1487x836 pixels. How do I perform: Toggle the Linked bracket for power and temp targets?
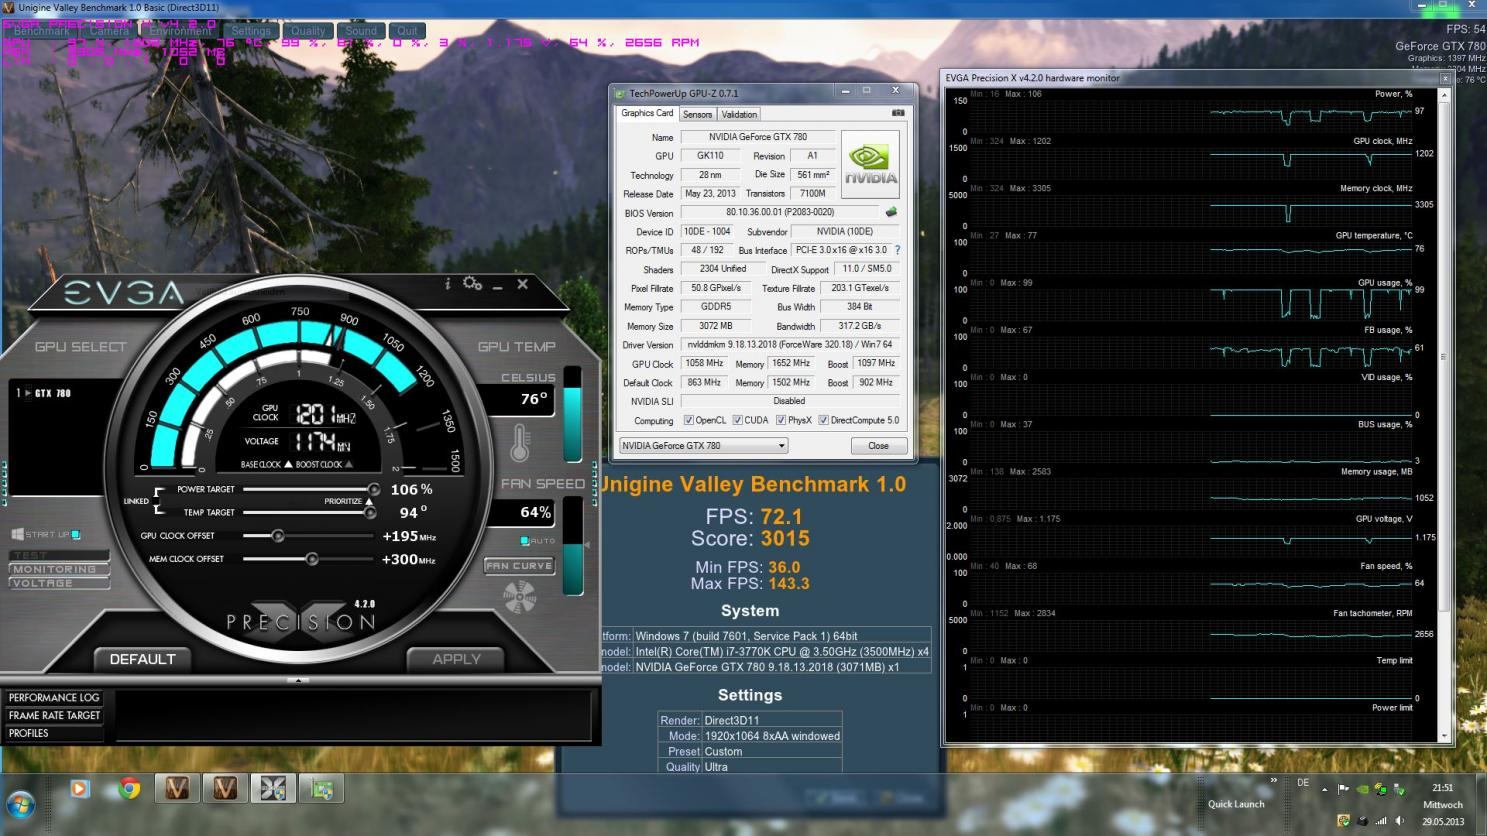158,501
